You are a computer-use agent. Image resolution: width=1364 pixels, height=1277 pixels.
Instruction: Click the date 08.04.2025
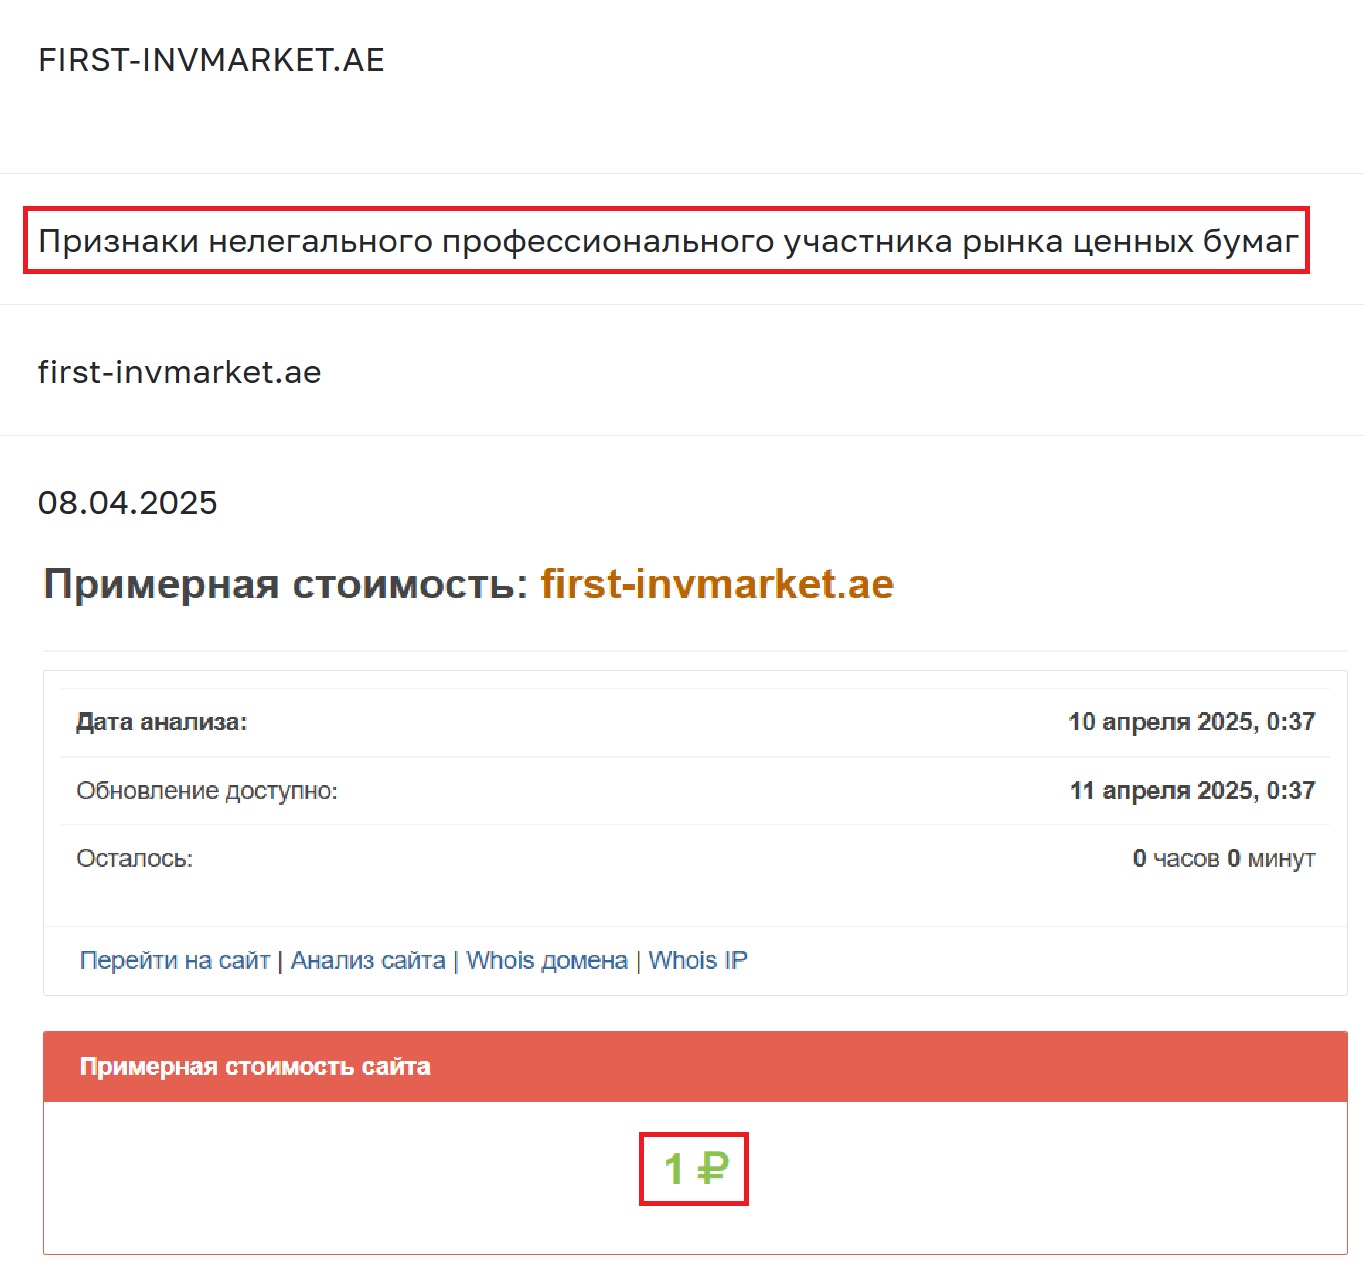(x=127, y=502)
